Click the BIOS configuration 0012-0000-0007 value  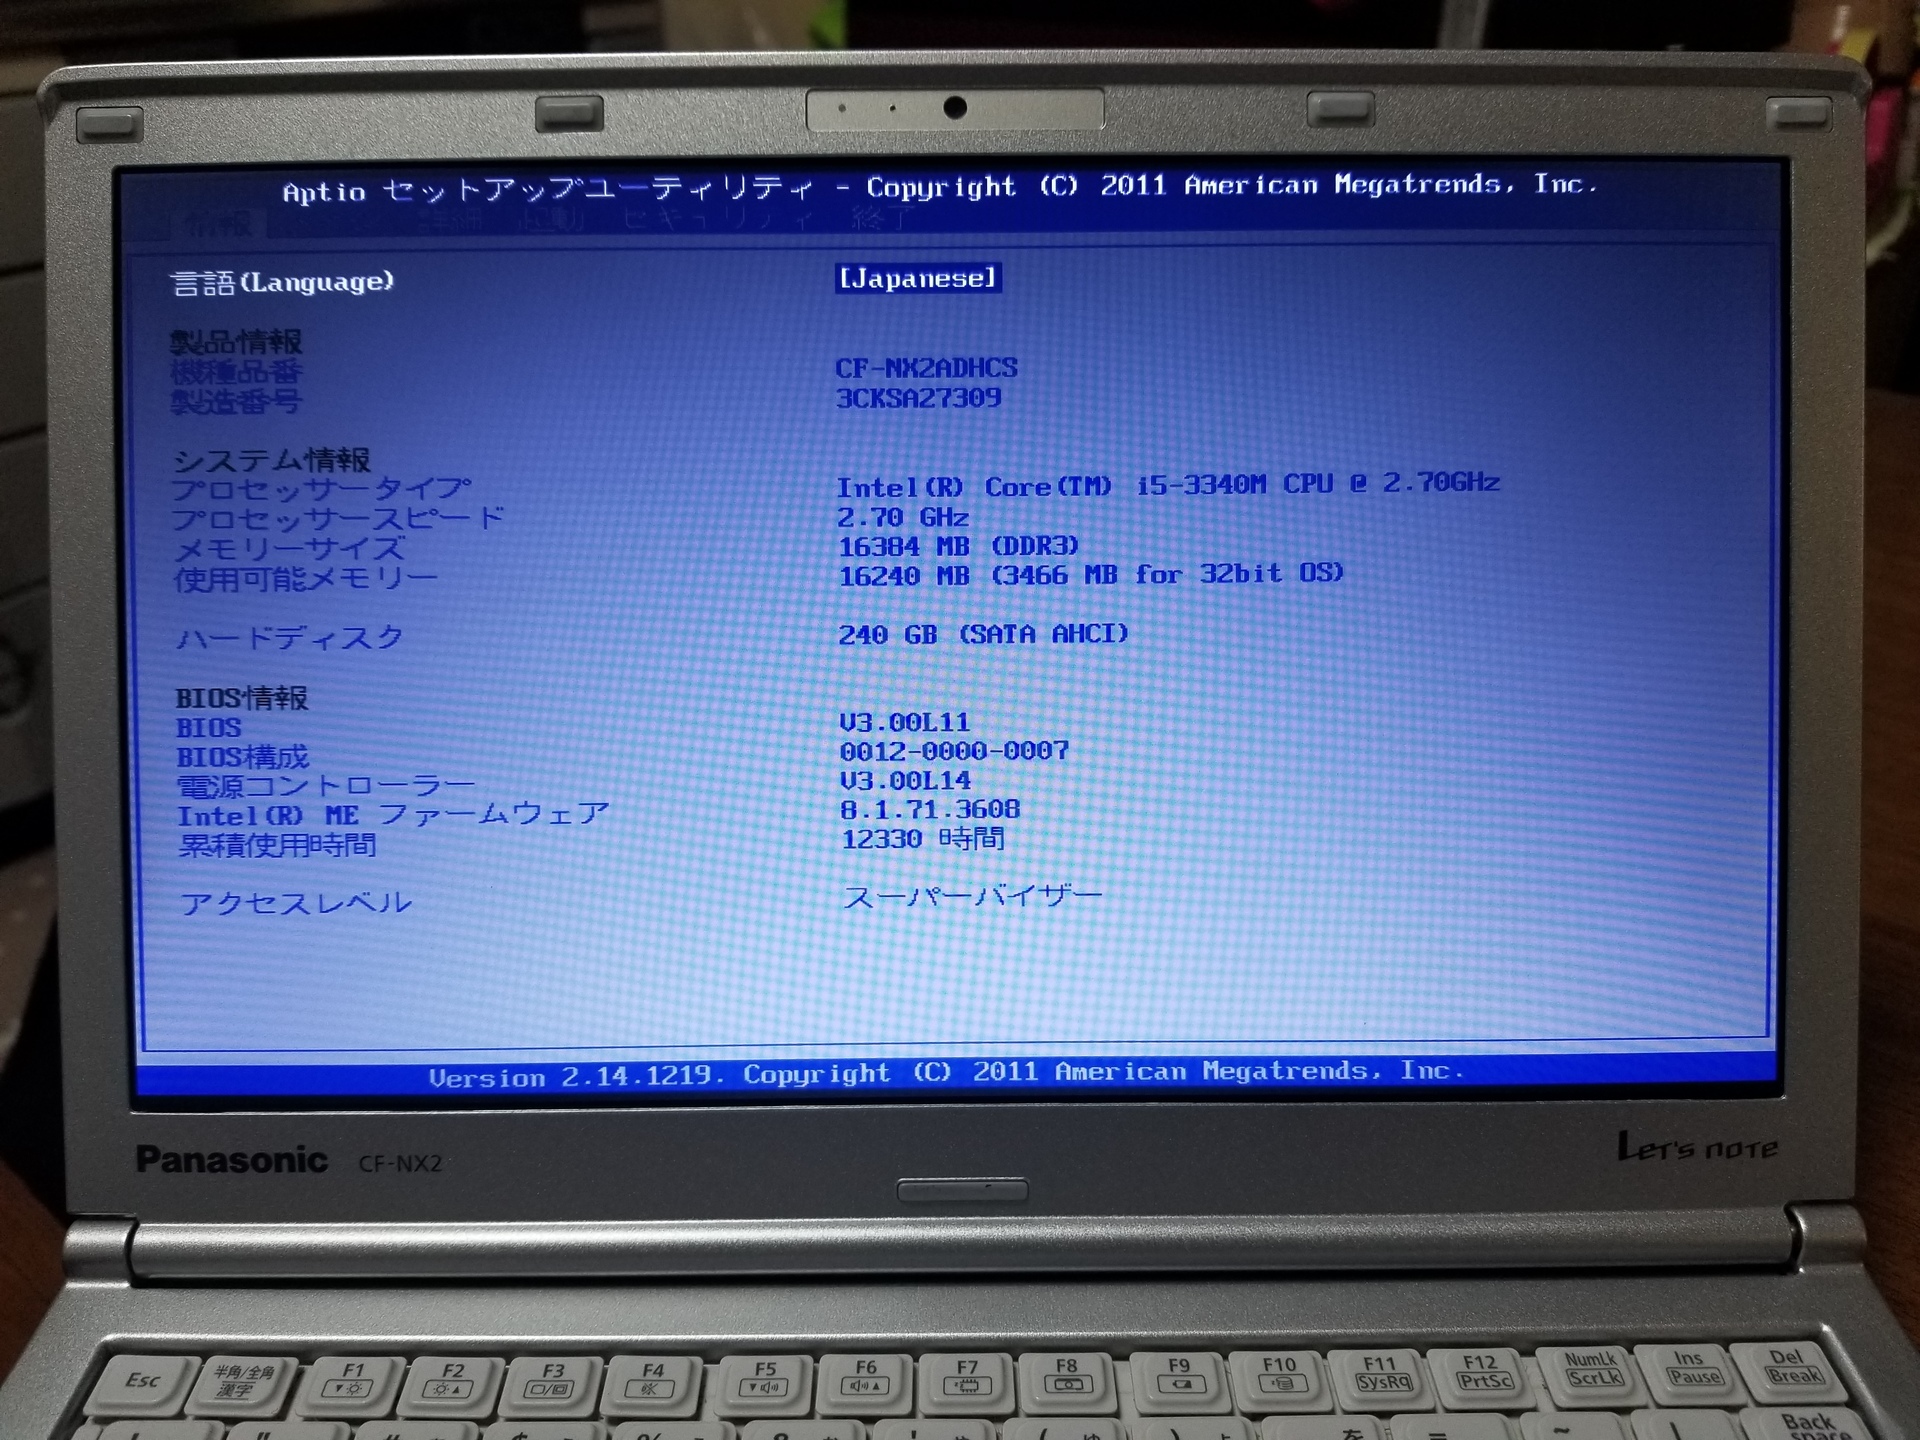(954, 751)
